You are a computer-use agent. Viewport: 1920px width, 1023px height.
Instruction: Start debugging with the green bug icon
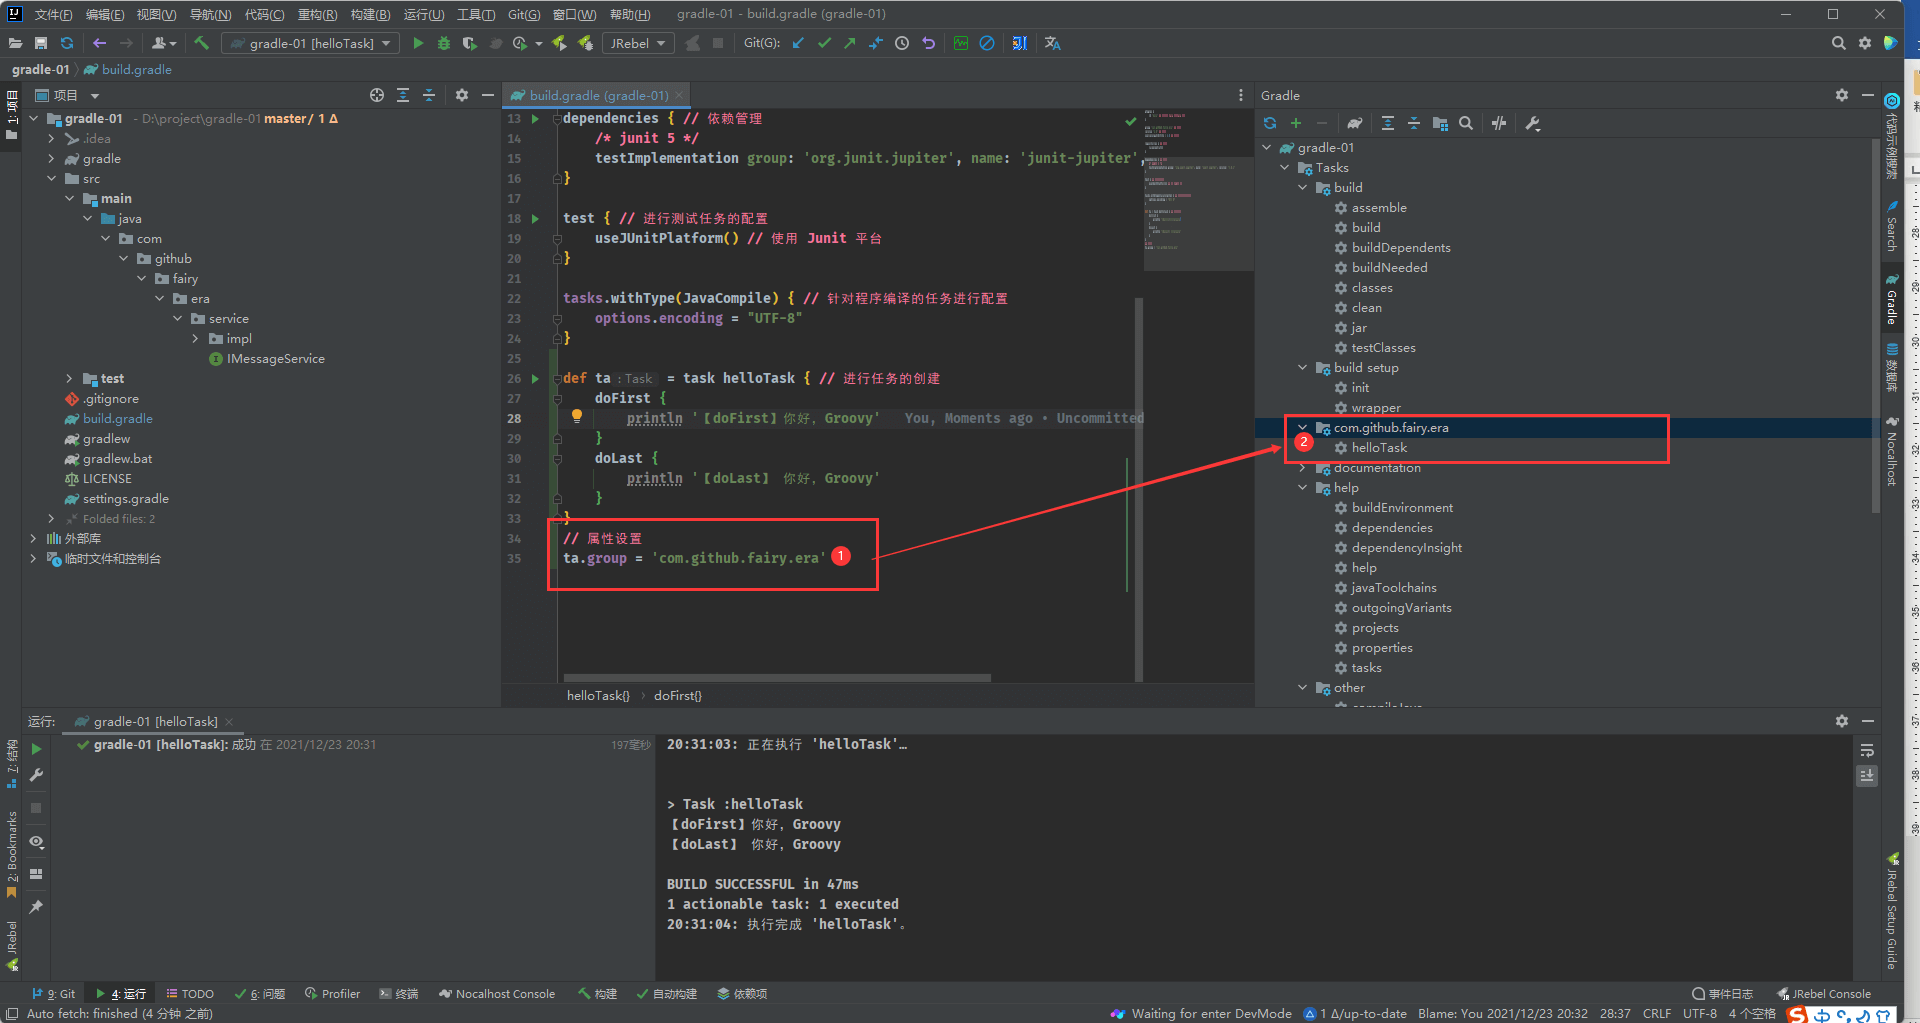[x=444, y=43]
